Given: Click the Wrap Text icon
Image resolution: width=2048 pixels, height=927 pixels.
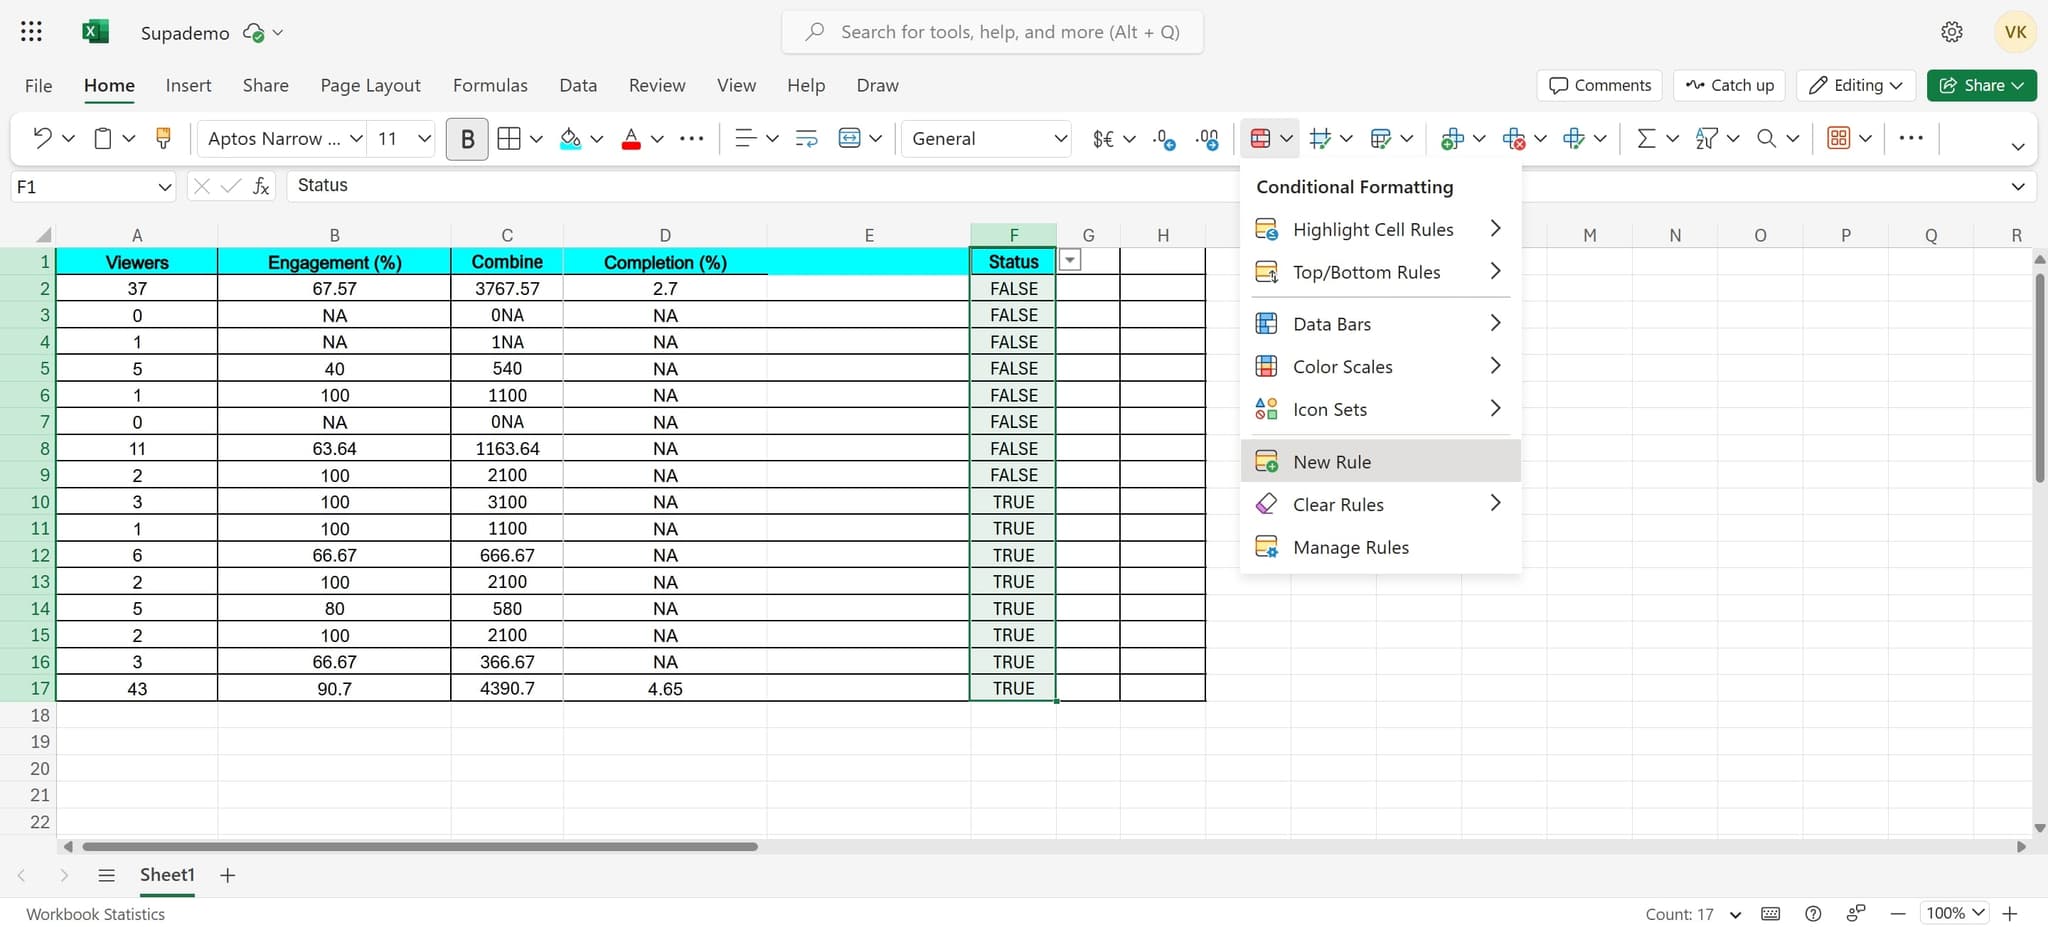Looking at the screenshot, I should (806, 139).
